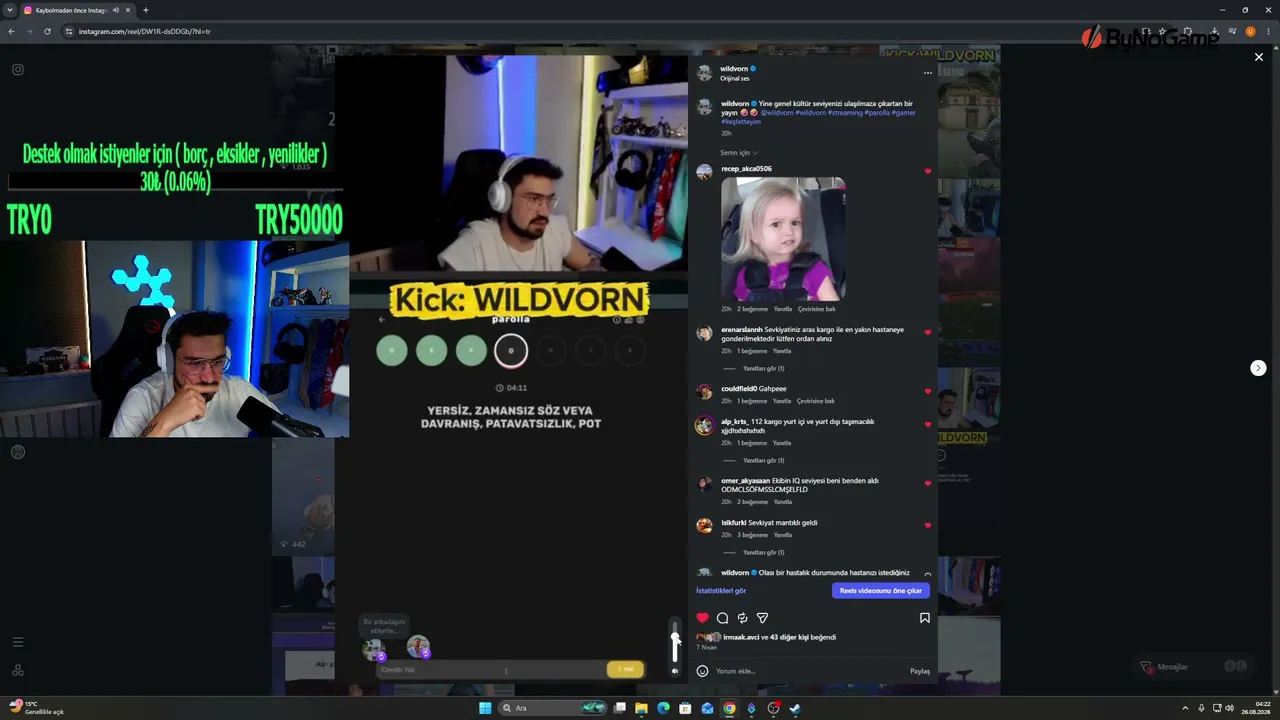Share the reel with the paper plane icon

(x=762, y=618)
